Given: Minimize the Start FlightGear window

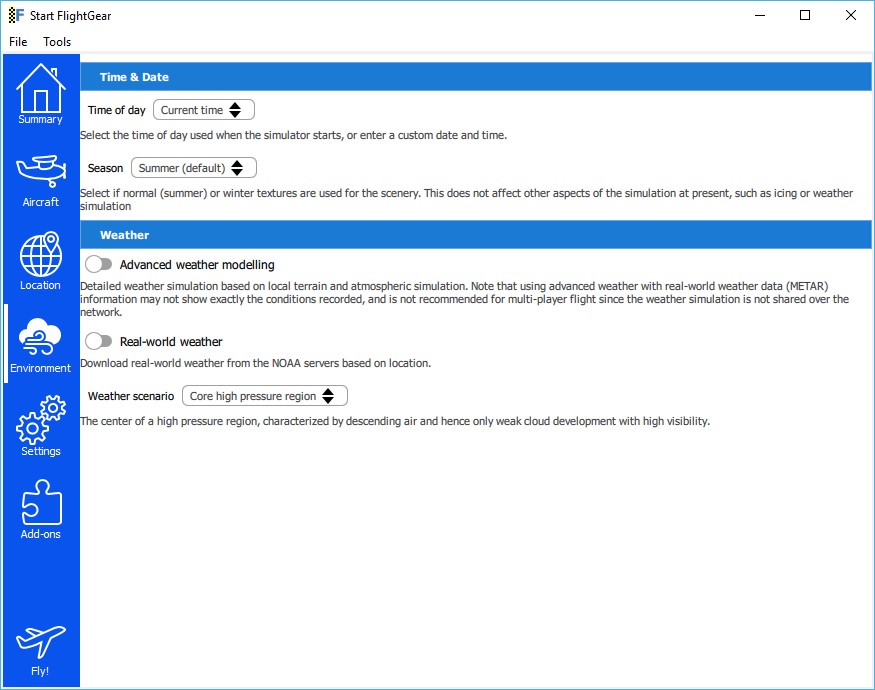Looking at the screenshot, I should (x=759, y=15).
